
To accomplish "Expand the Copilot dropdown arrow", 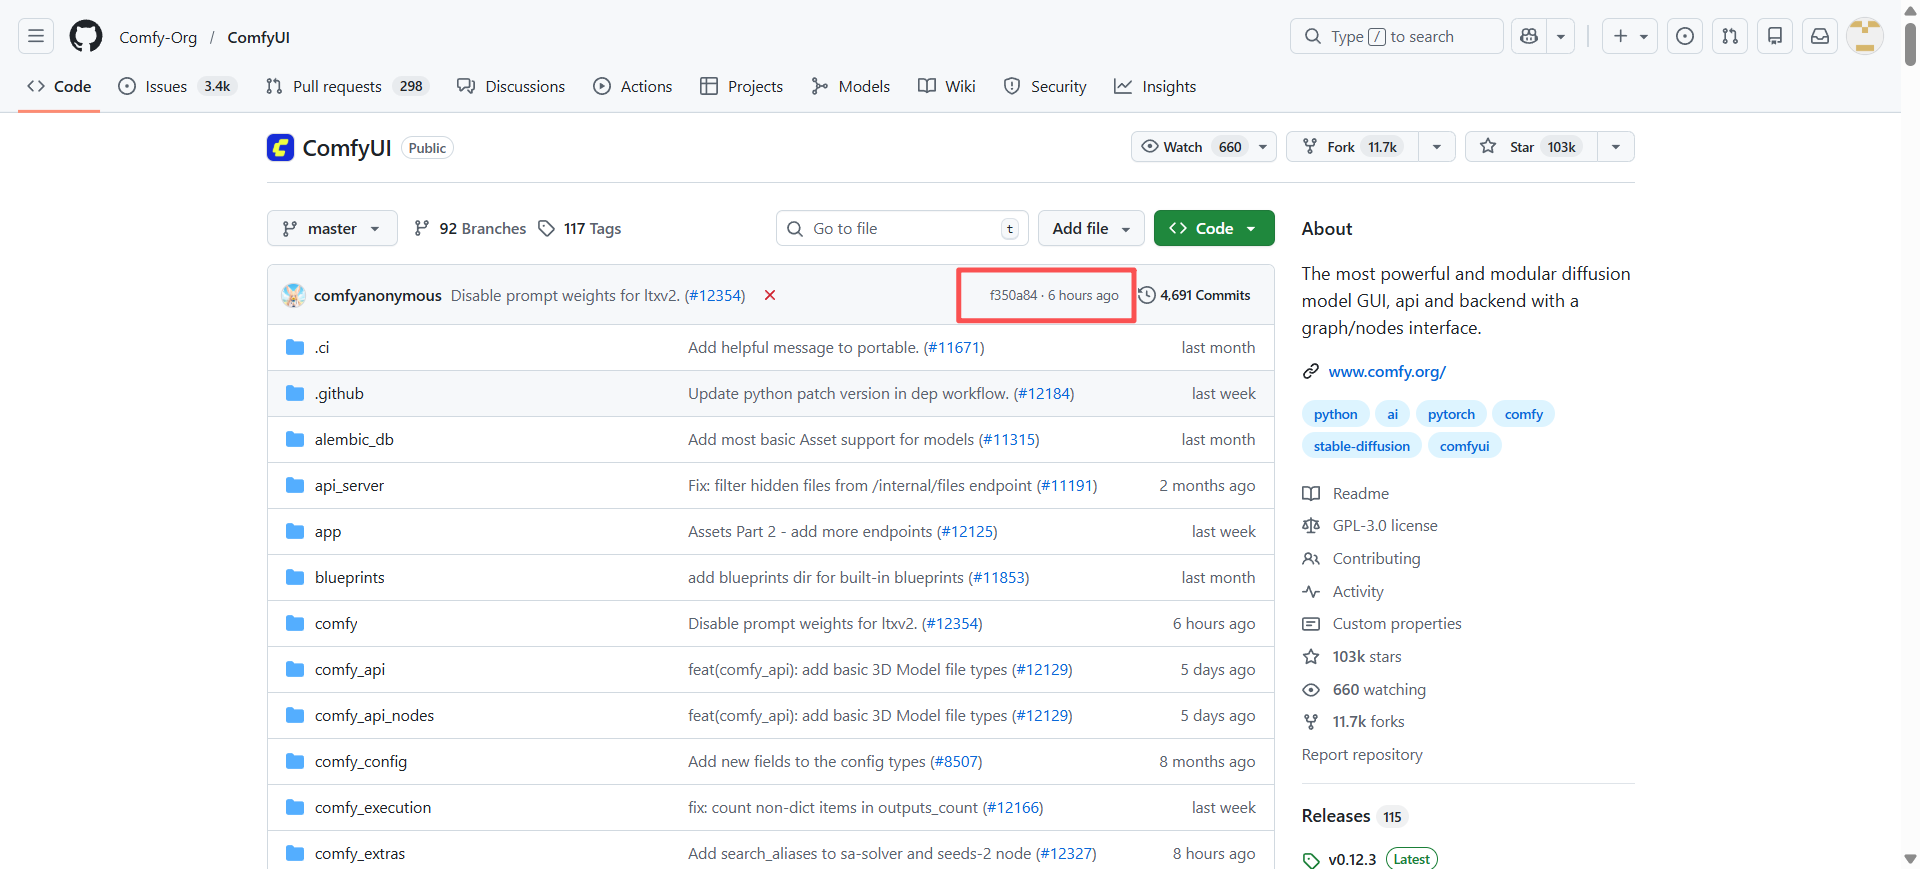I will tap(1561, 37).
